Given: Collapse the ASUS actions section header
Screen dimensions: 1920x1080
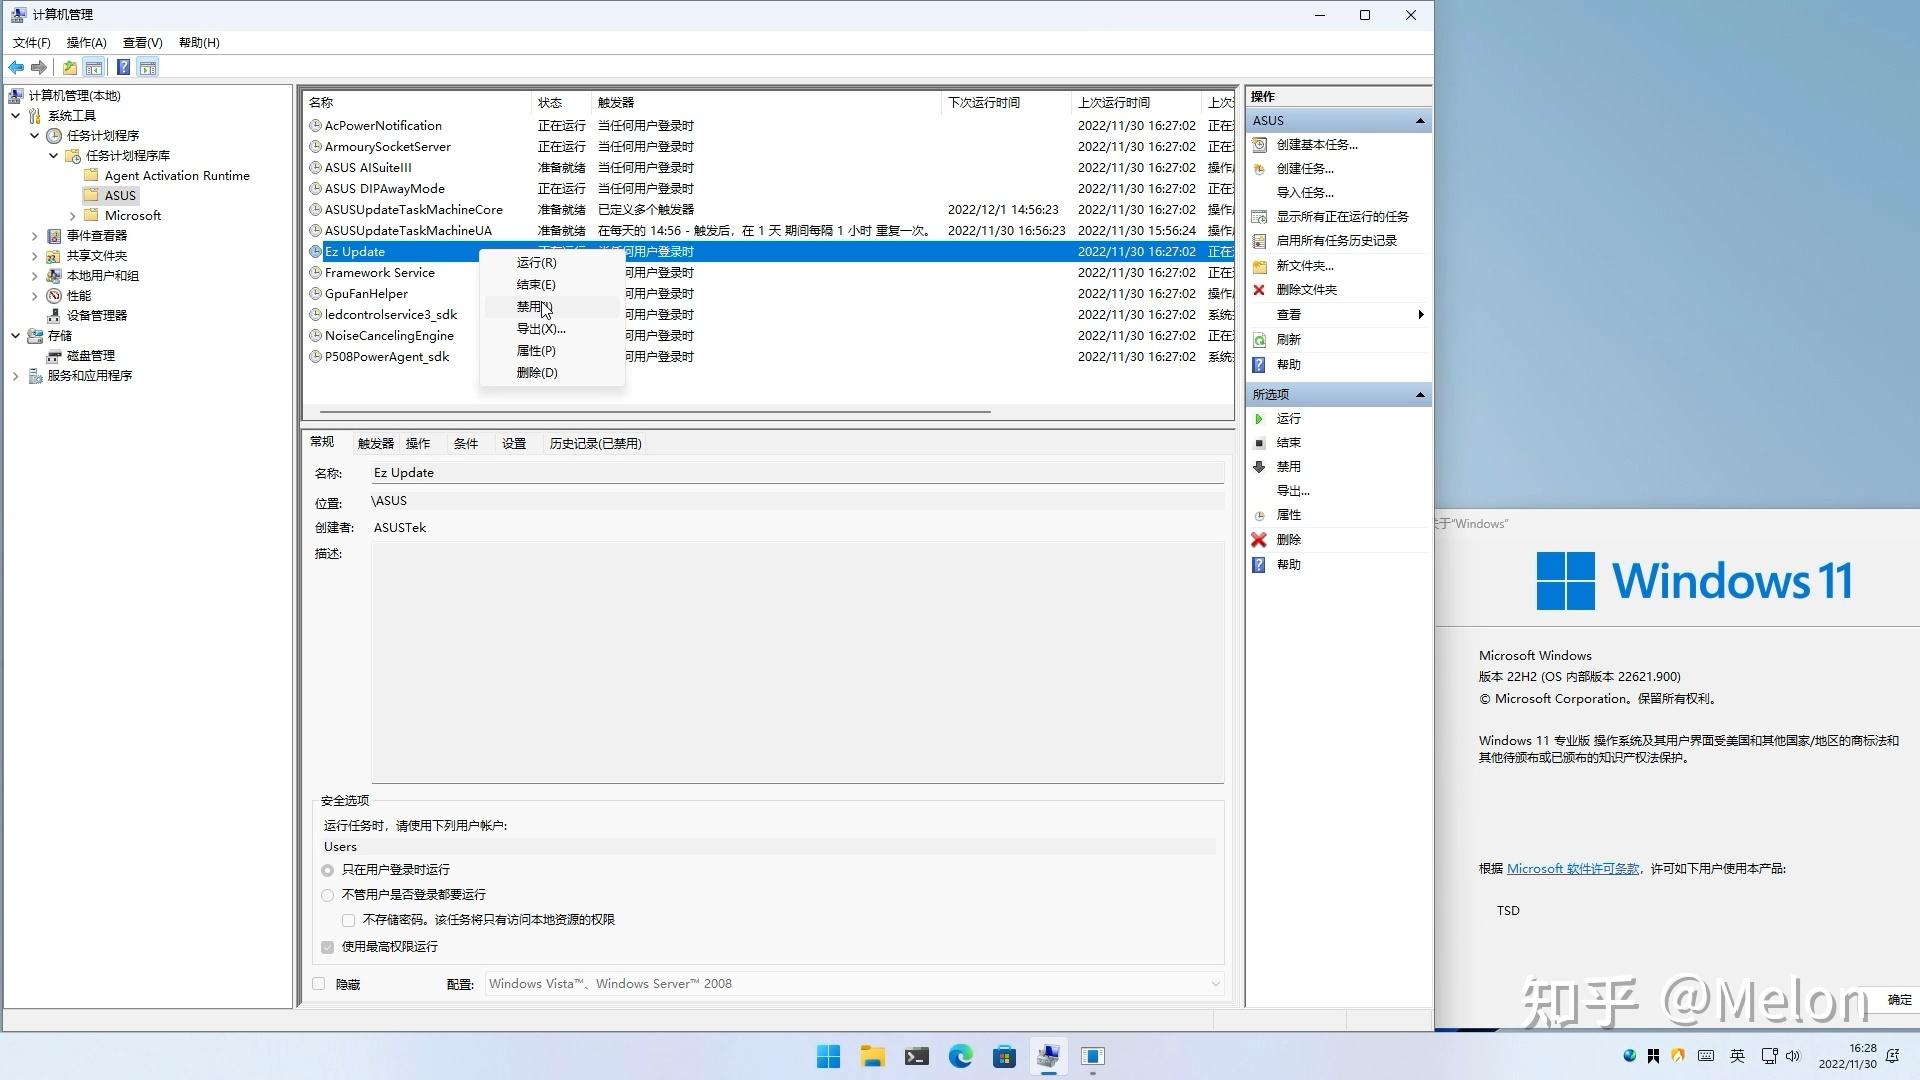Looking at the screenshot, I should click(x=1419, y=121).
